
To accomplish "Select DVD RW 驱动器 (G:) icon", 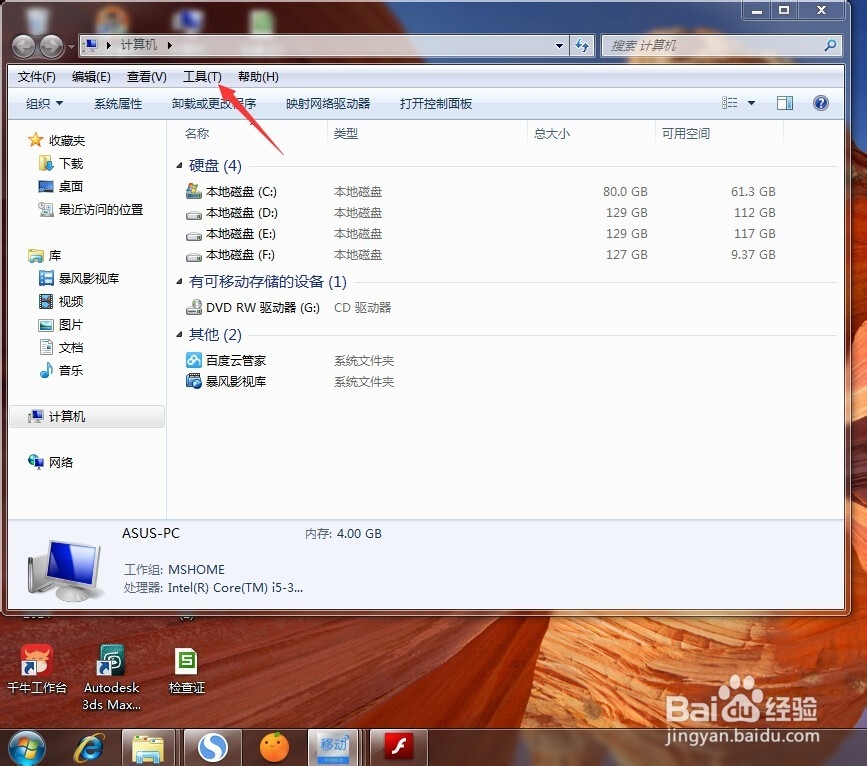I will tap(194, 307).
